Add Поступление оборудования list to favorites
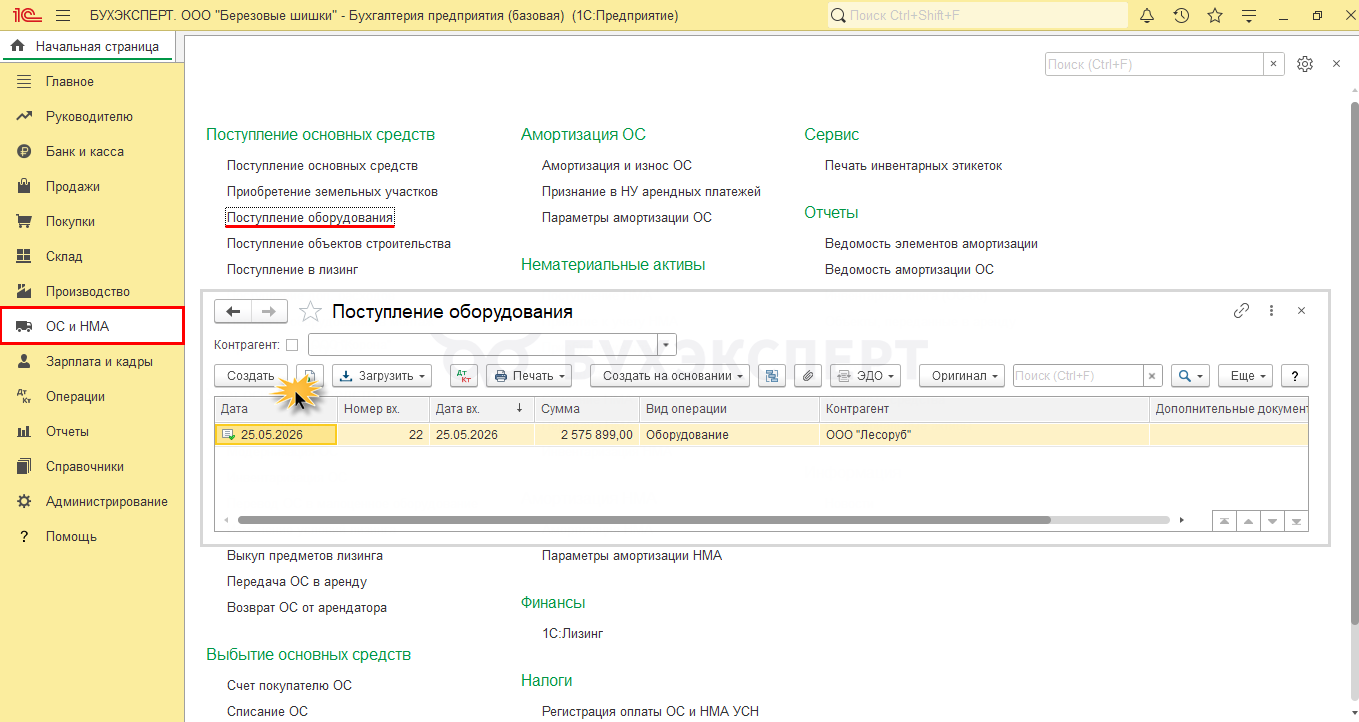Image resolution: width=1359 pixels, height=722 pixels. [311, 311]
